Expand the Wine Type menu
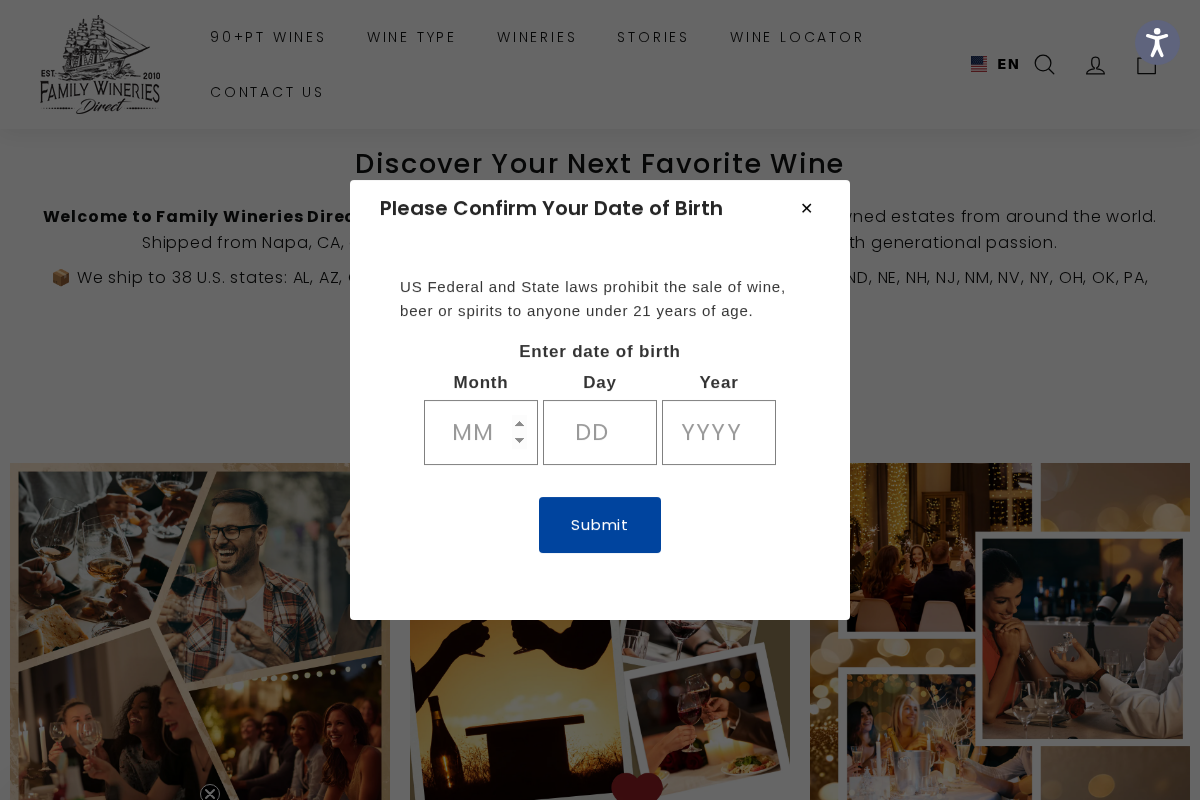The image size is (1200, 800). click(x=411, y=37)
